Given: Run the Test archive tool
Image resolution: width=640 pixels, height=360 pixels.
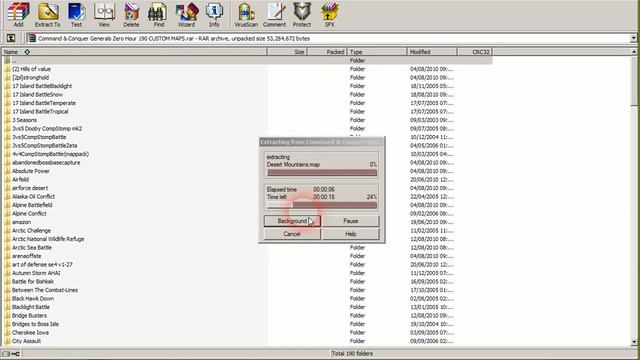Looking at the screenshot, I should (x=76, y=14).
